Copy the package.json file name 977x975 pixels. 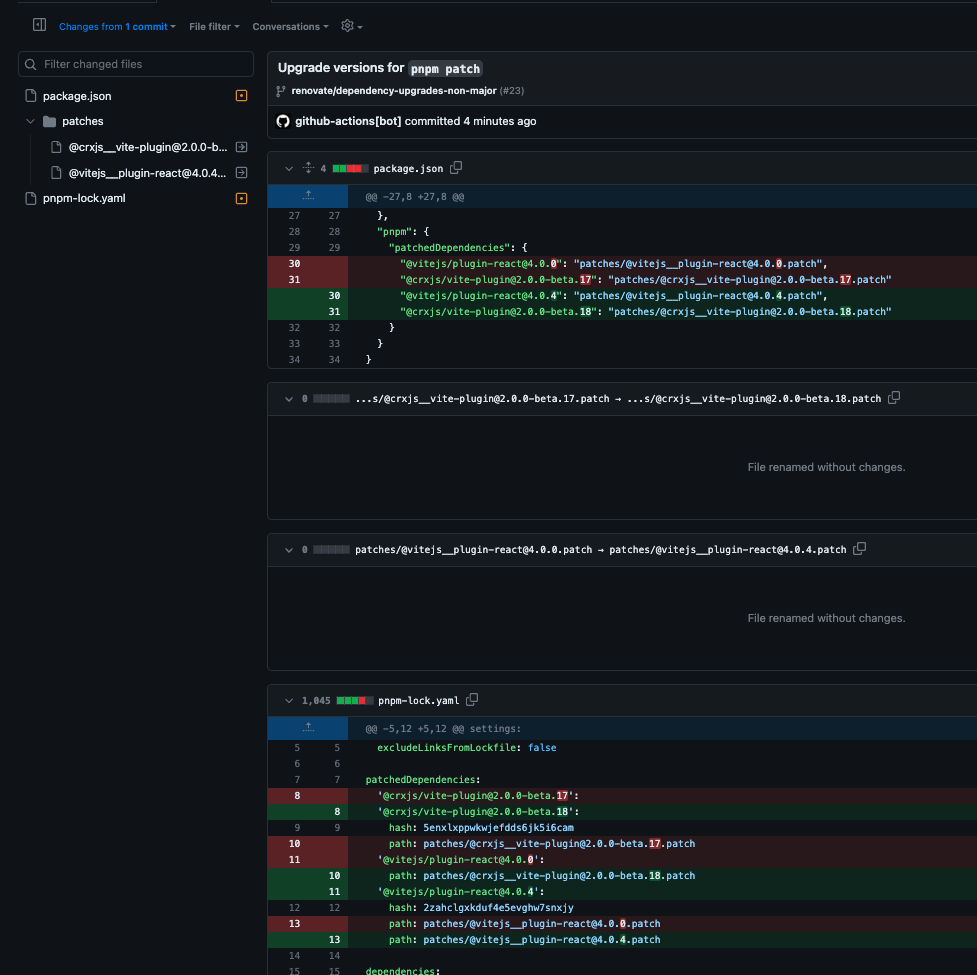[455, 168]
